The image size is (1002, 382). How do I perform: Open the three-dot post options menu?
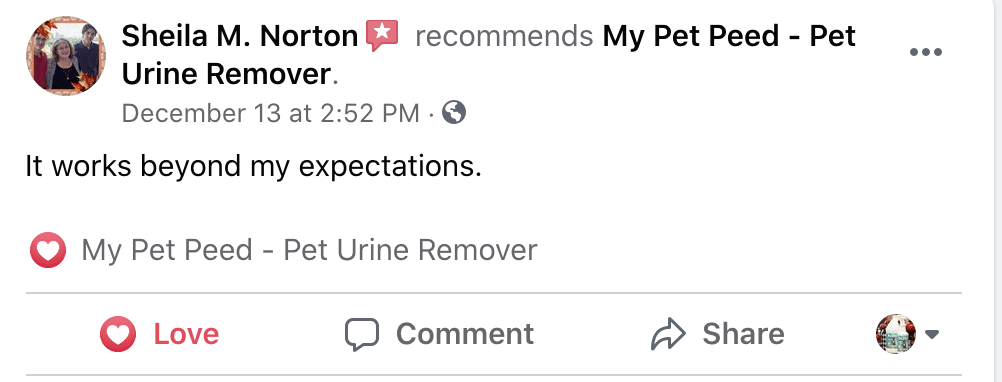pyautogui.click(x=925, y=52)
